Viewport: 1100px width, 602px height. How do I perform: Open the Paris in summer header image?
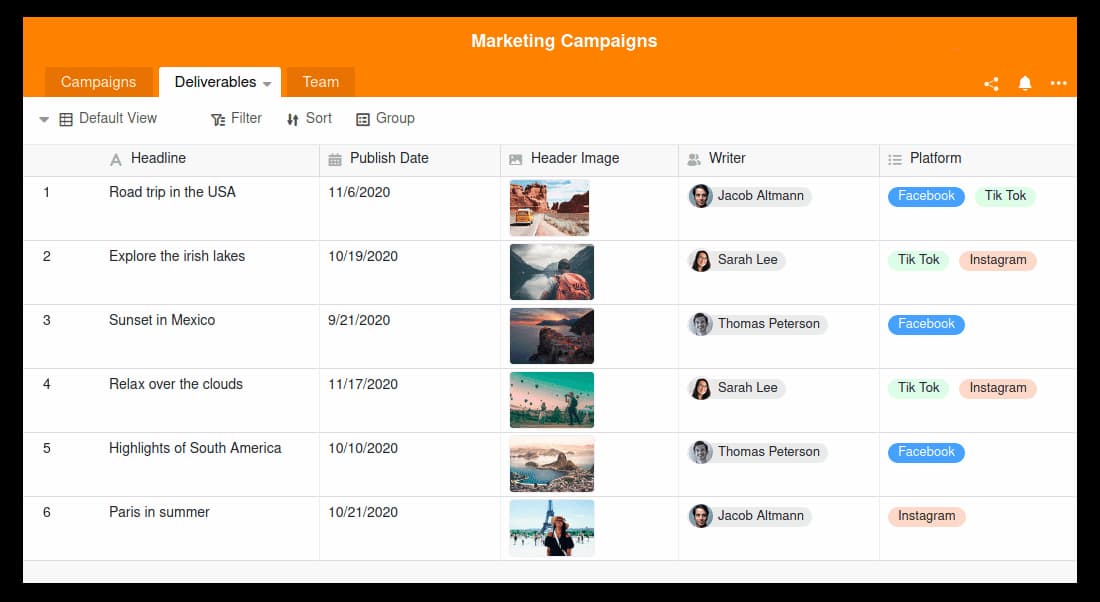(x=551, y=528)
